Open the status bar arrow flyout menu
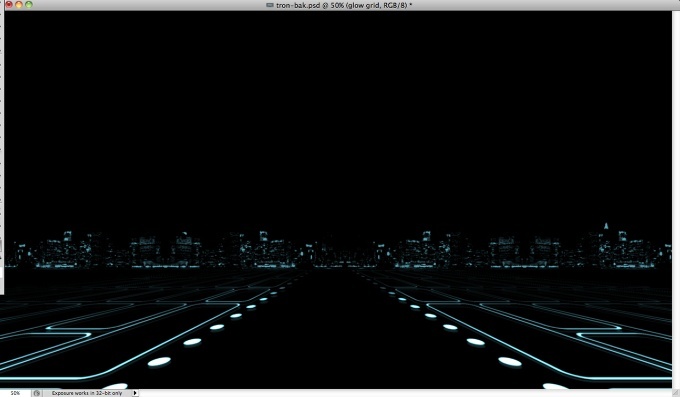680x397 pixels. click(x=135, y=393)
